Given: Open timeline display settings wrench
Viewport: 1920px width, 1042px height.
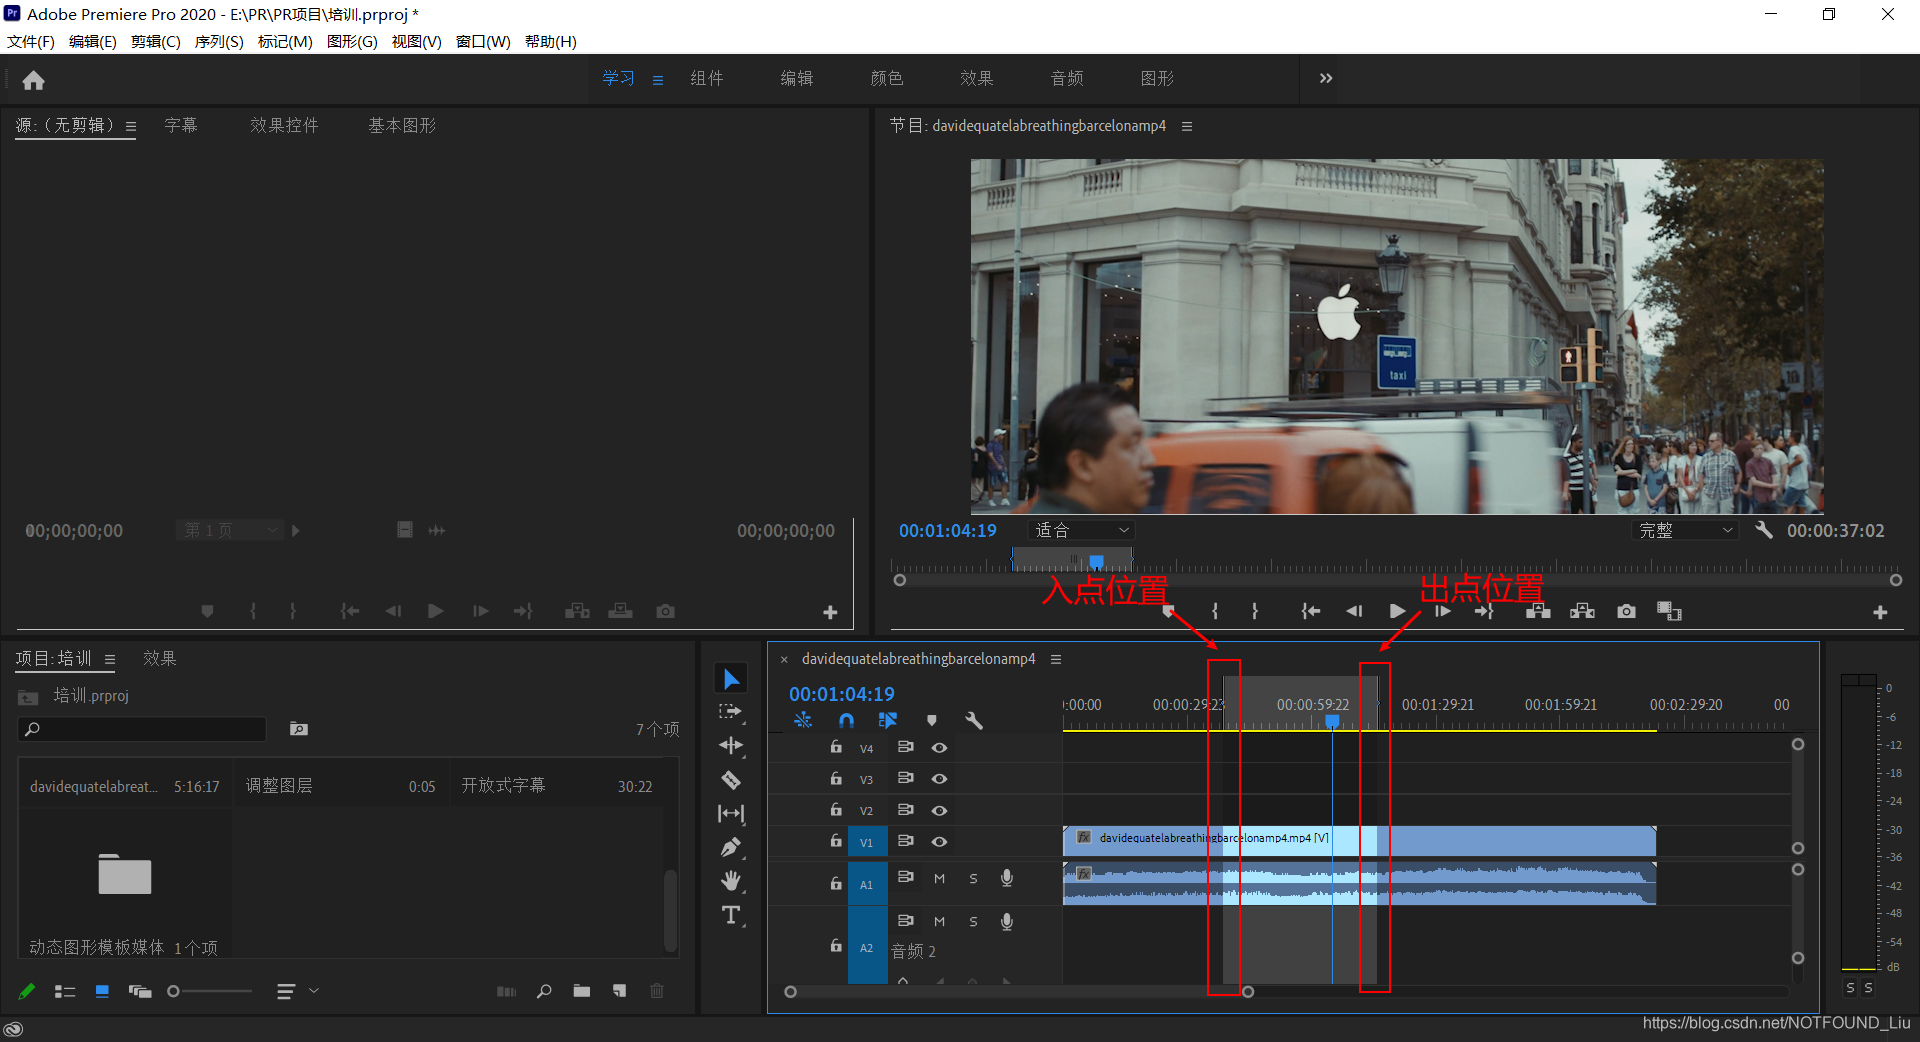Looking at the screenshot, I should pos(974,720).
